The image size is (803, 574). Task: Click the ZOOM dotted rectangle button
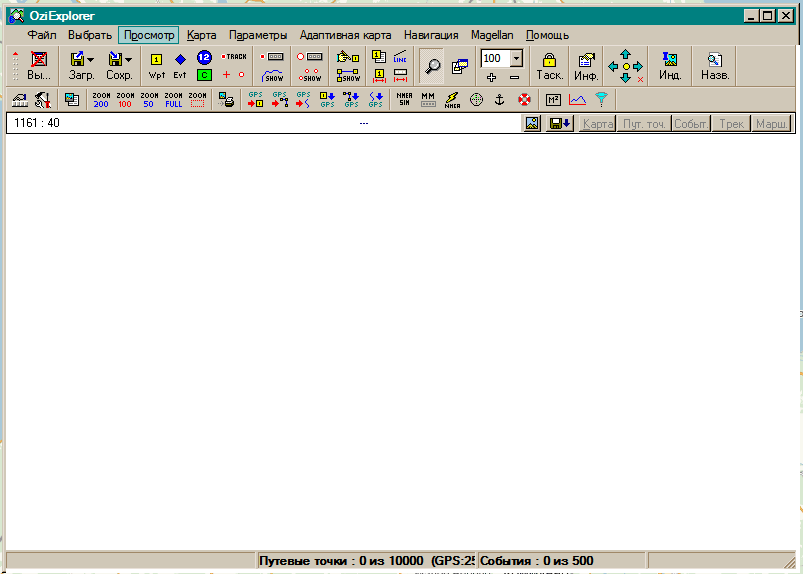[x=197, y=100]
